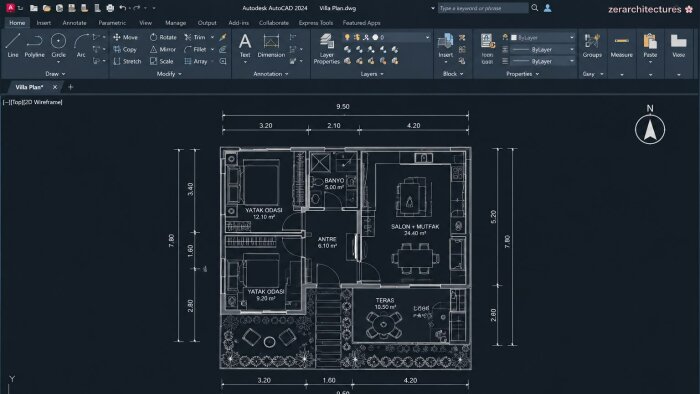Click the Copy command
Screen dimensions: 700x394
click(125, 49)
